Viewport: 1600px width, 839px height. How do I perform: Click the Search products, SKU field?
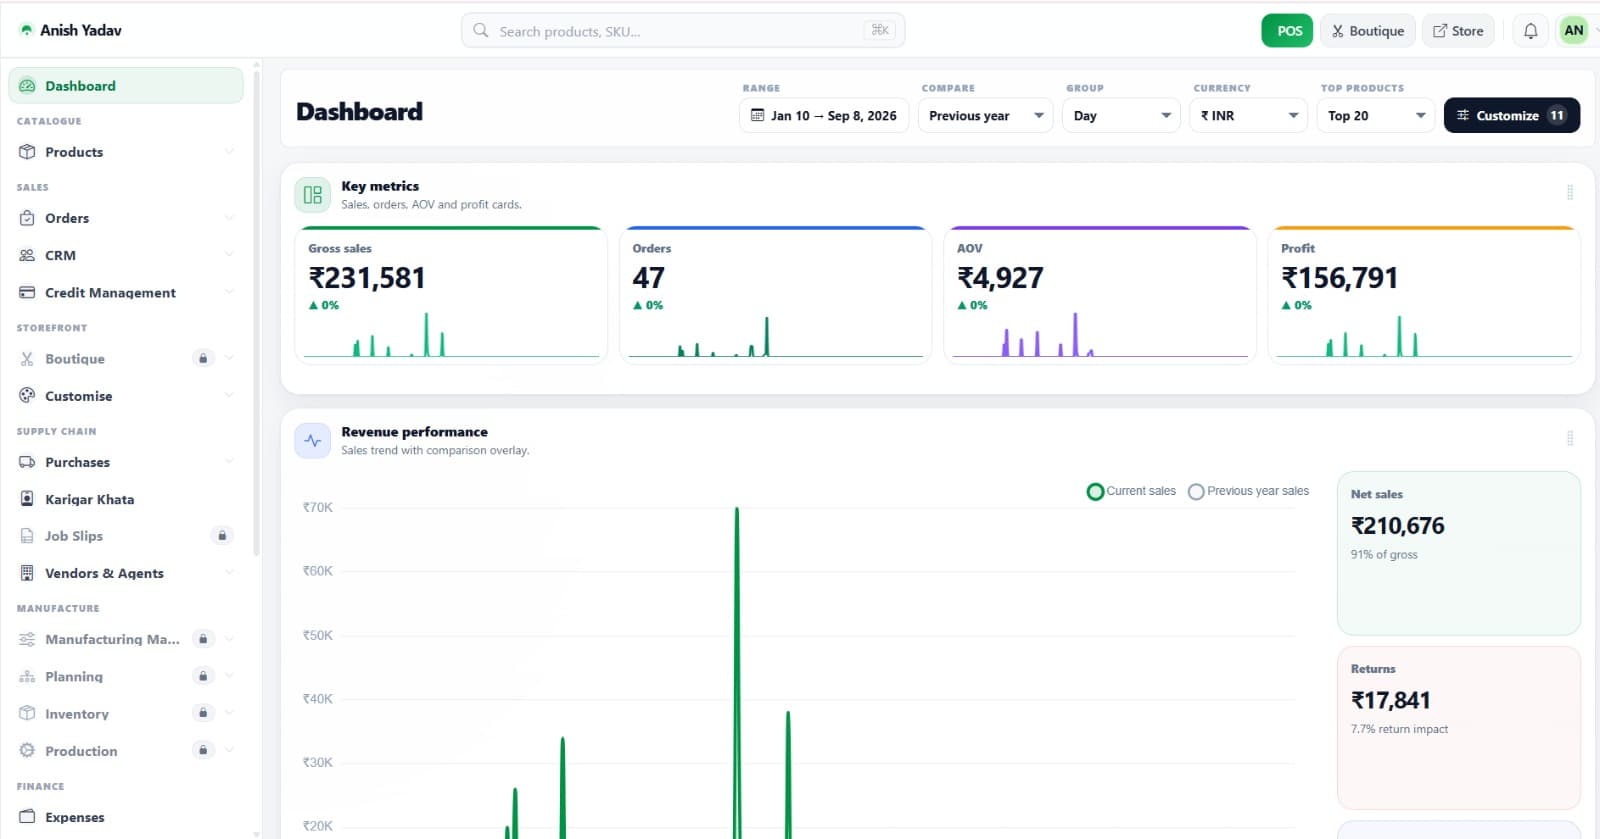tap(683, 31)
